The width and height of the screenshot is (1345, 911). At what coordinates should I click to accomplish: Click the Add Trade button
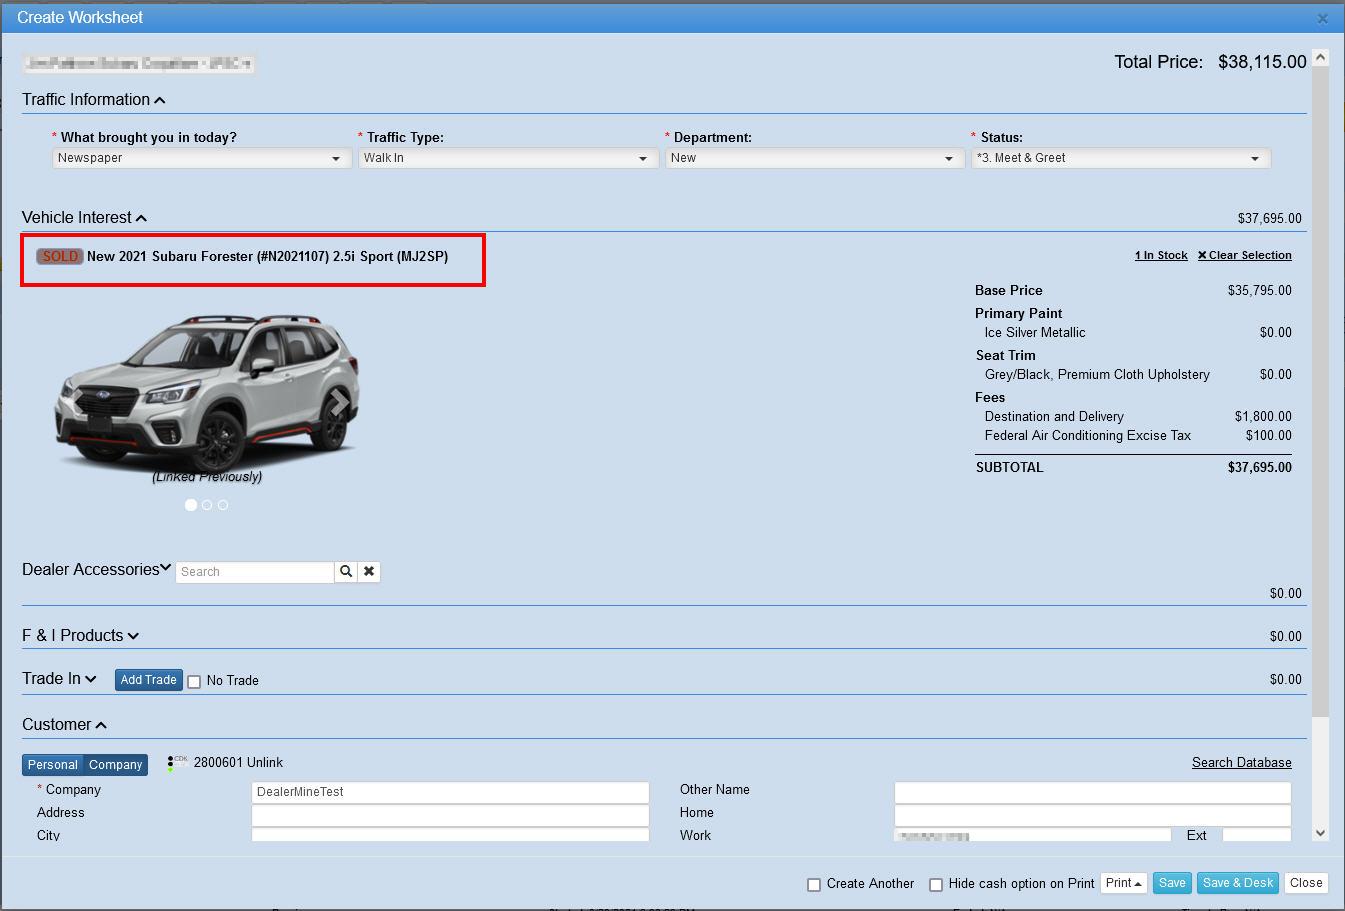coord(148,680)
